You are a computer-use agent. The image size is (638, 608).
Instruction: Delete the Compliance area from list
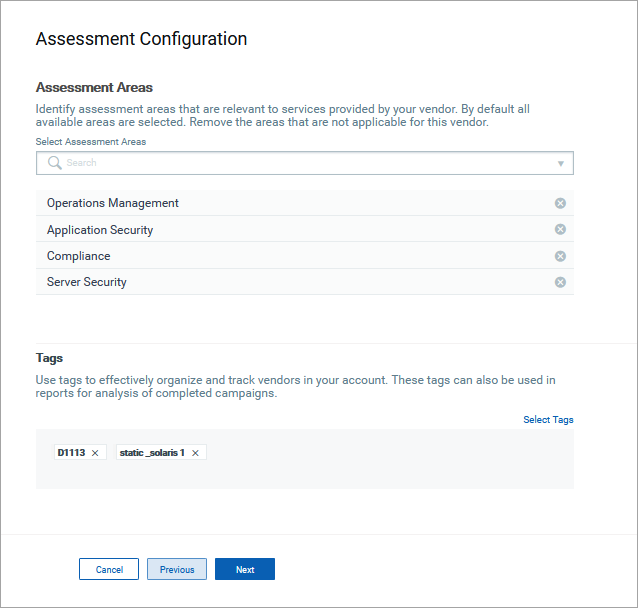(x=560, y=256)
